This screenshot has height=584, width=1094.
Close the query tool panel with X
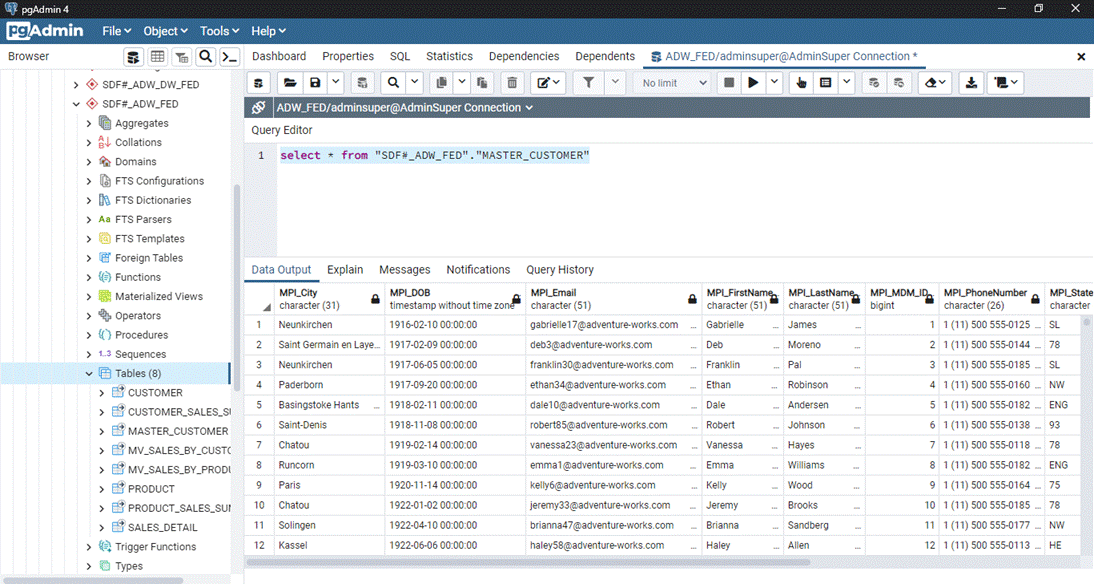pos(1081,57)
